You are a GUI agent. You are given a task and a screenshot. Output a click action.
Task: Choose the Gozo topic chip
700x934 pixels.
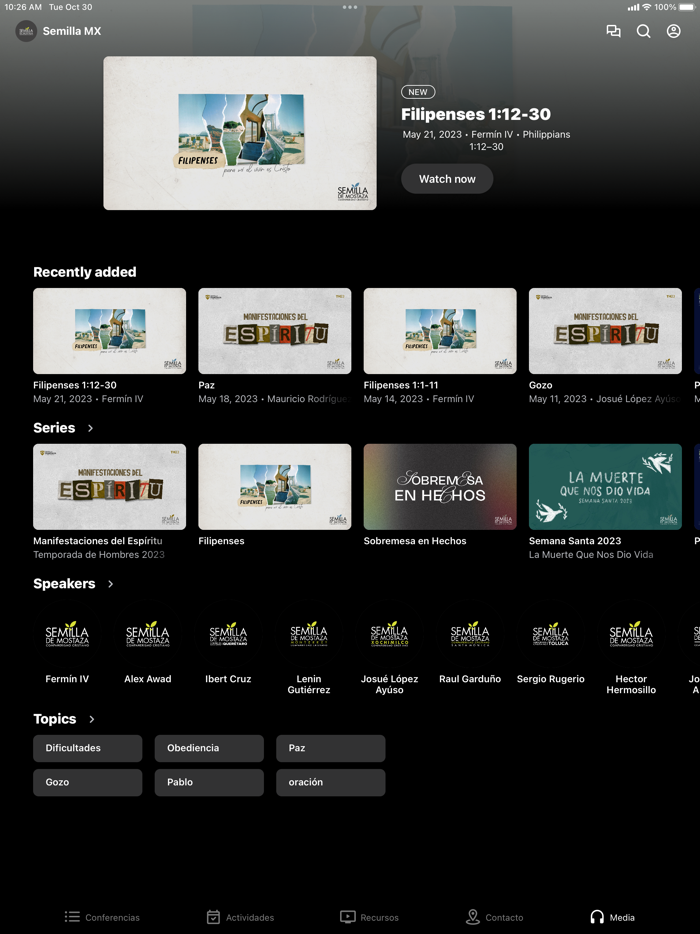click(x=88, y=782)
